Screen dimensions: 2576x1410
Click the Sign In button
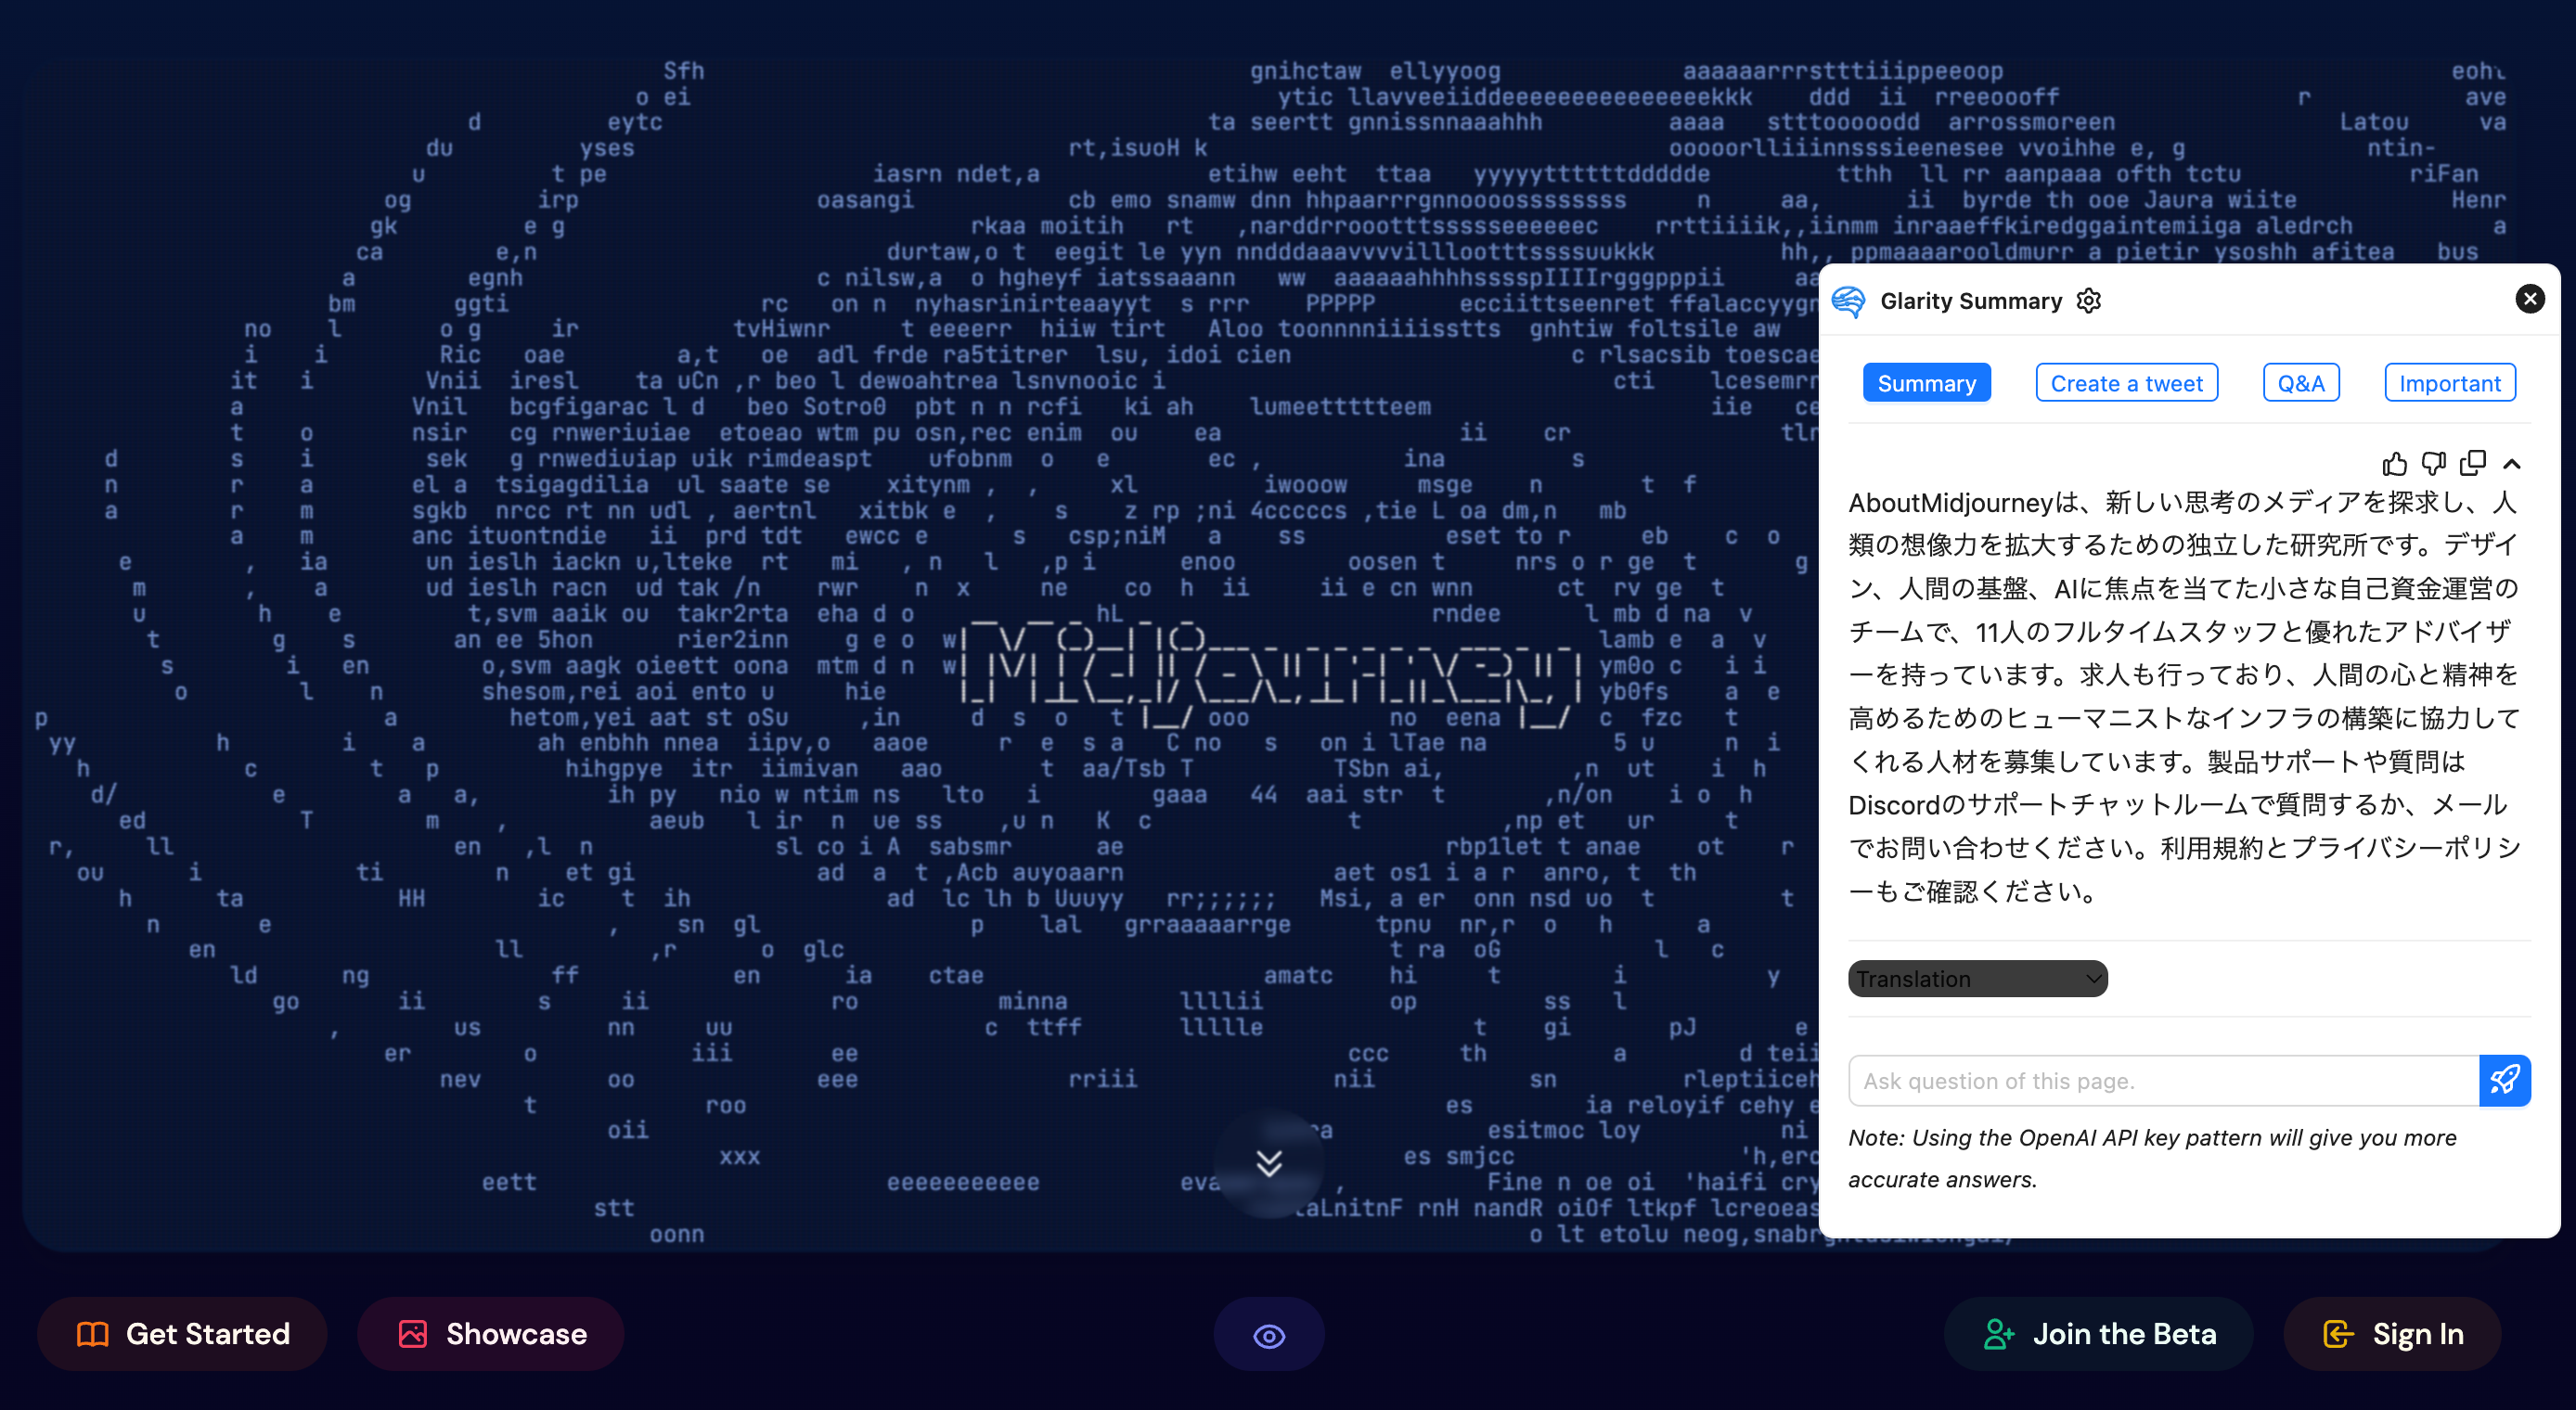click(x=2392, y=1334)
